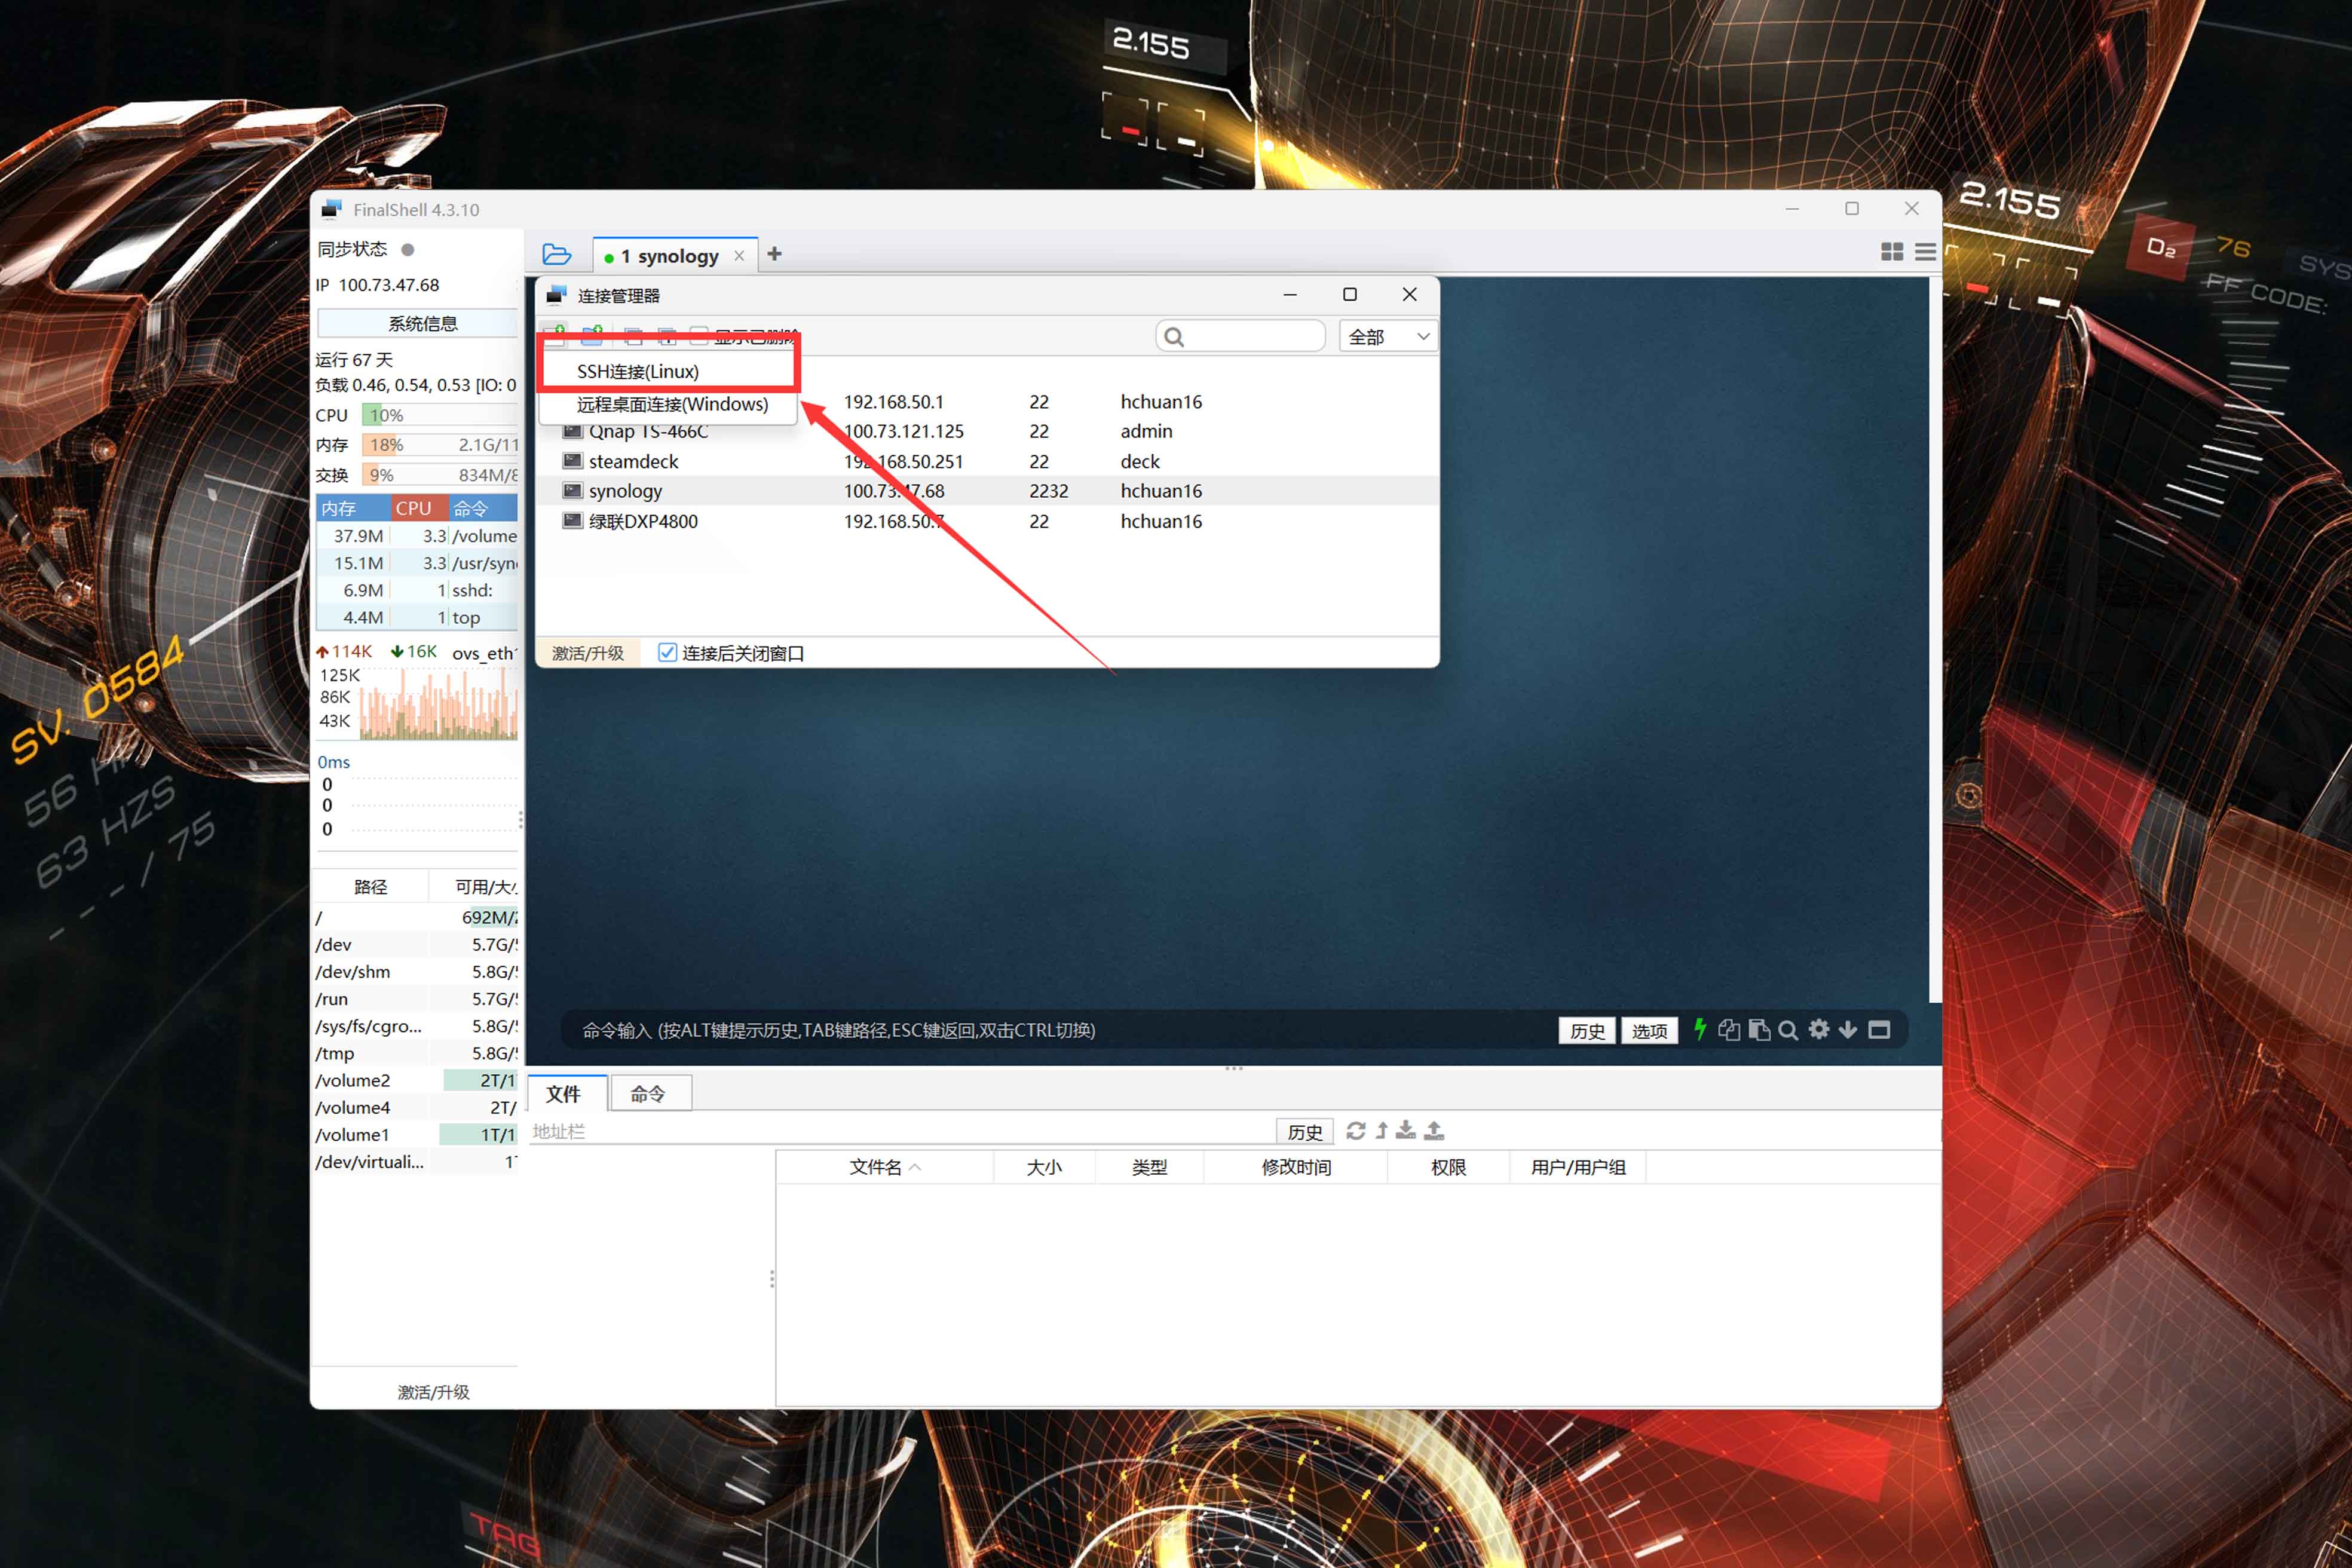Focus the 命令输入 command input box
The width and height of the screenshot is (2352, 1568).
click(x=1060, y=1030)
